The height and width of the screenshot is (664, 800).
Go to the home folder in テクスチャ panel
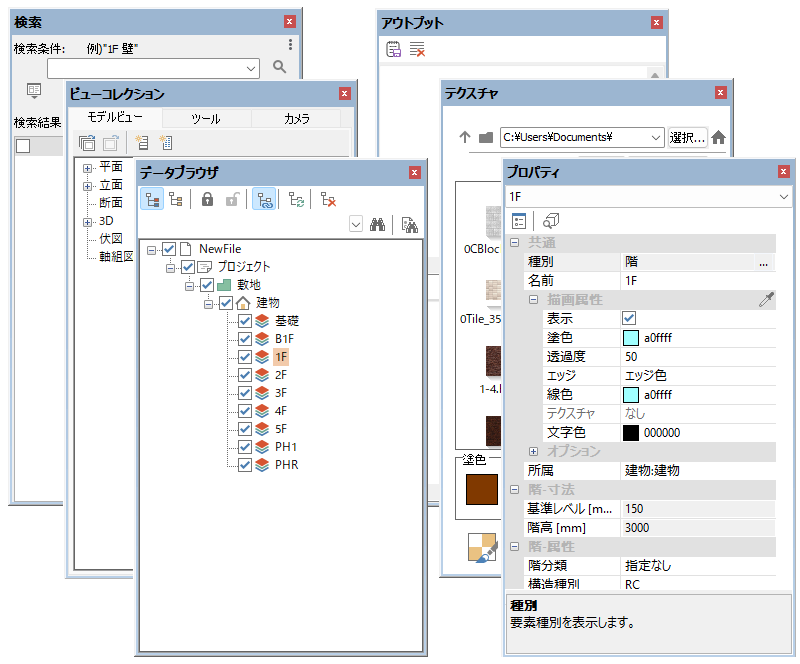718,137
